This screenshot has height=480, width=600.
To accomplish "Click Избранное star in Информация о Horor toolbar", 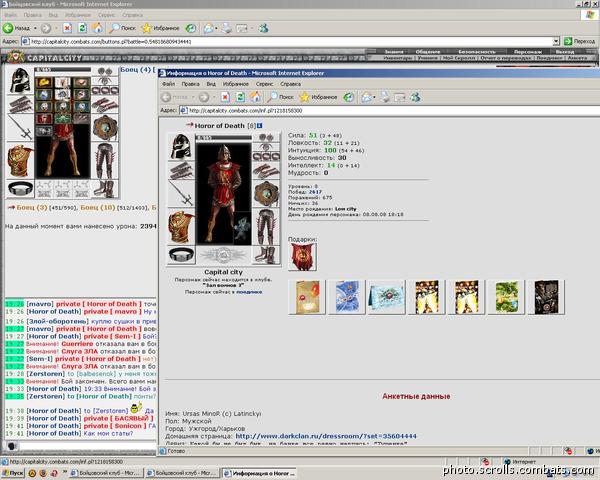I will [x=319, y=97].
